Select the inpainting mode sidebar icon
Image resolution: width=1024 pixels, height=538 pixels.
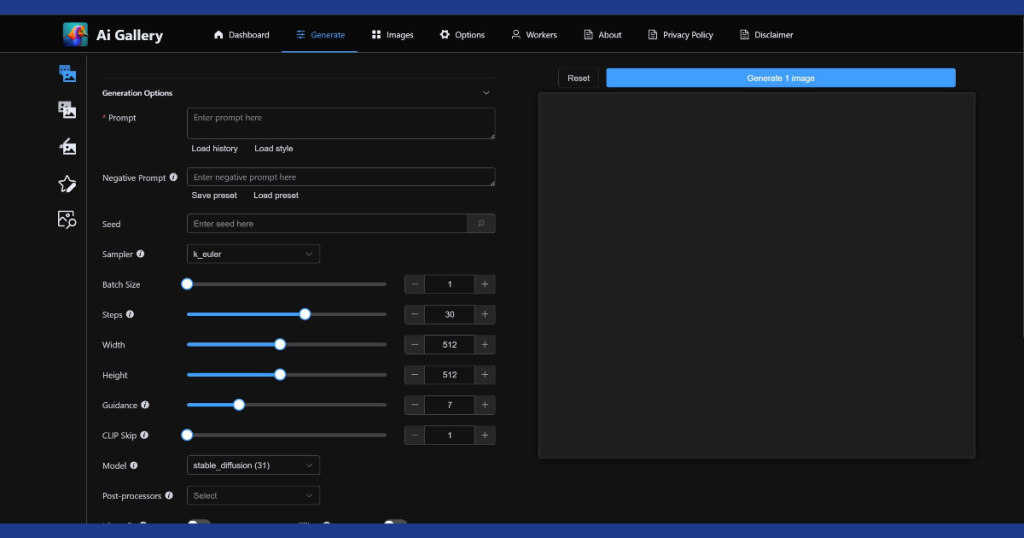coord(67,146)
